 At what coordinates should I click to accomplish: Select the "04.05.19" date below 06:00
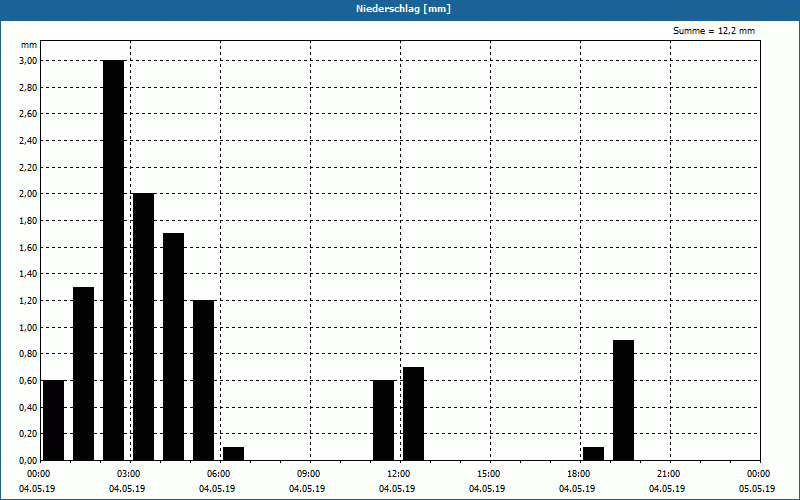tap(217, 488)
